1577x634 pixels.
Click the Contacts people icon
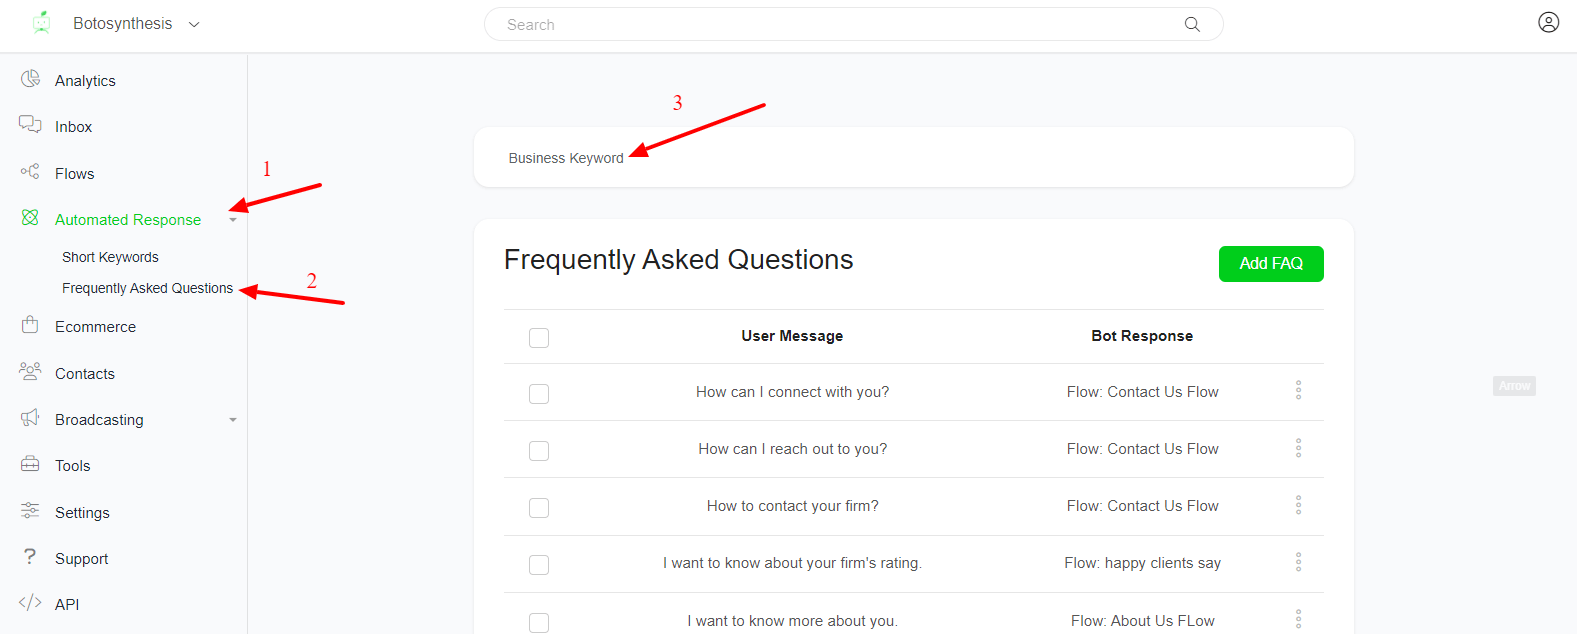coord(30,371)
